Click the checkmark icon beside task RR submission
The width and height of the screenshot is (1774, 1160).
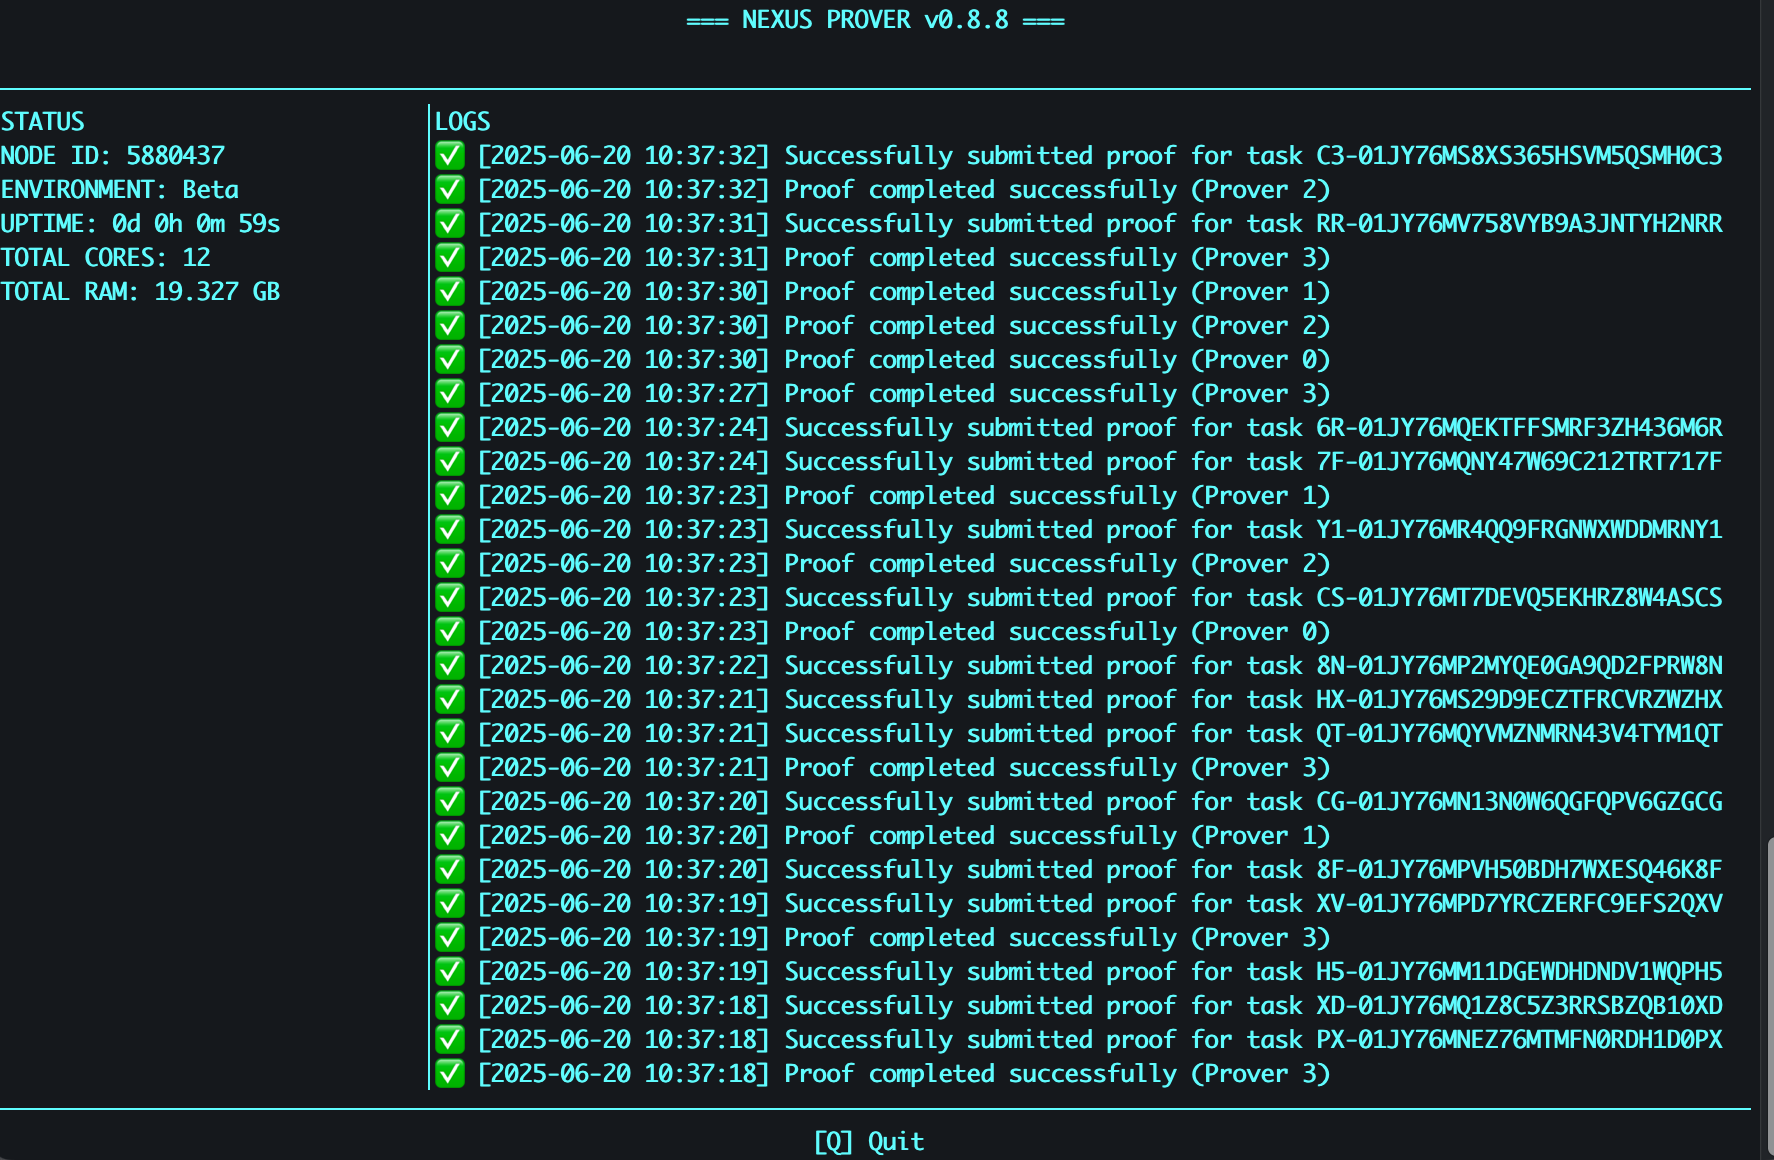tap(449, 223)
